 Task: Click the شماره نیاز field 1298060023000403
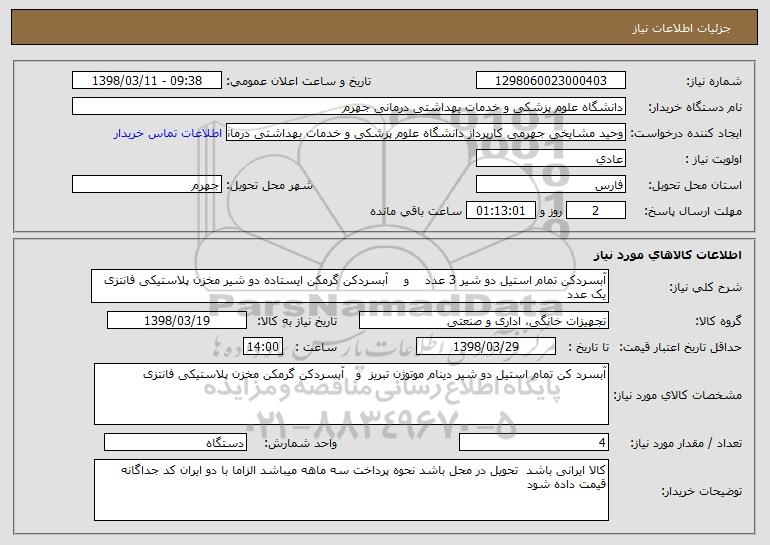click(550, 80)
